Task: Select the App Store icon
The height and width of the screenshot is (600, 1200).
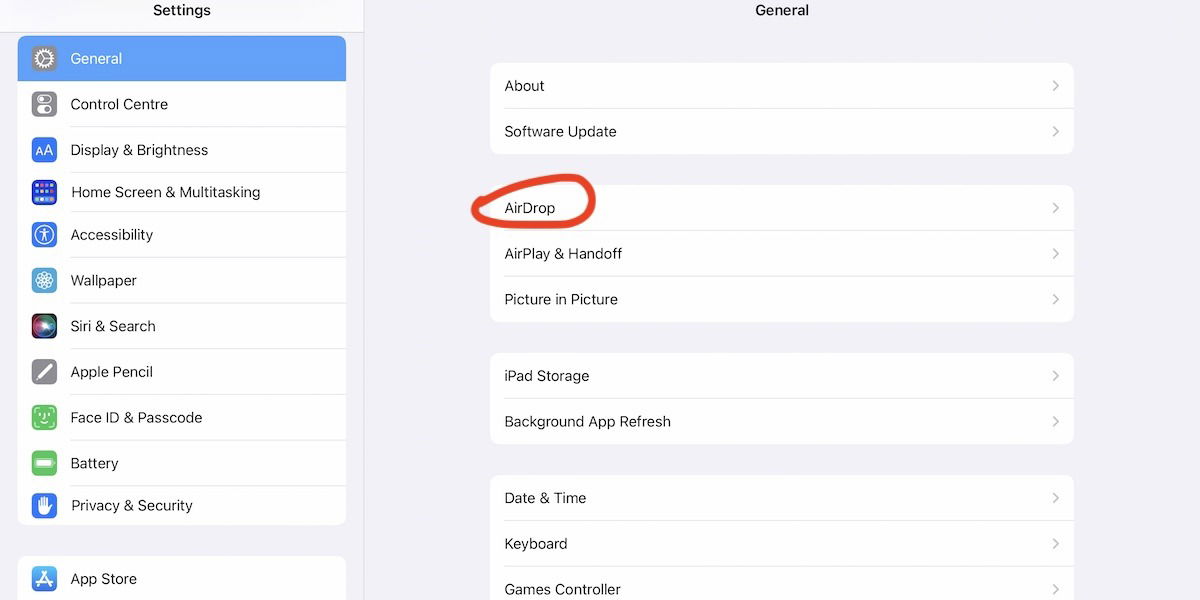Action: (x=44, y=578)
